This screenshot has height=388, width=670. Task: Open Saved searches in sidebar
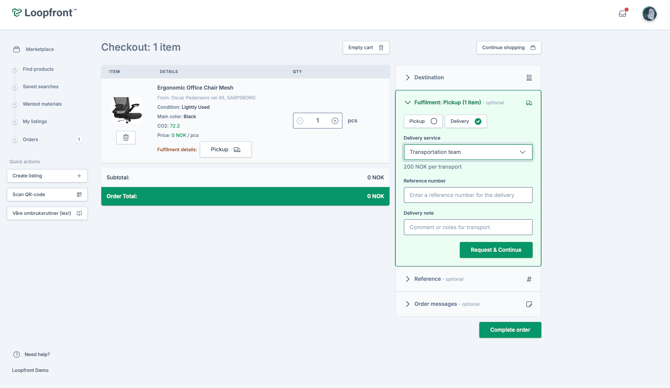pos(40,87)
